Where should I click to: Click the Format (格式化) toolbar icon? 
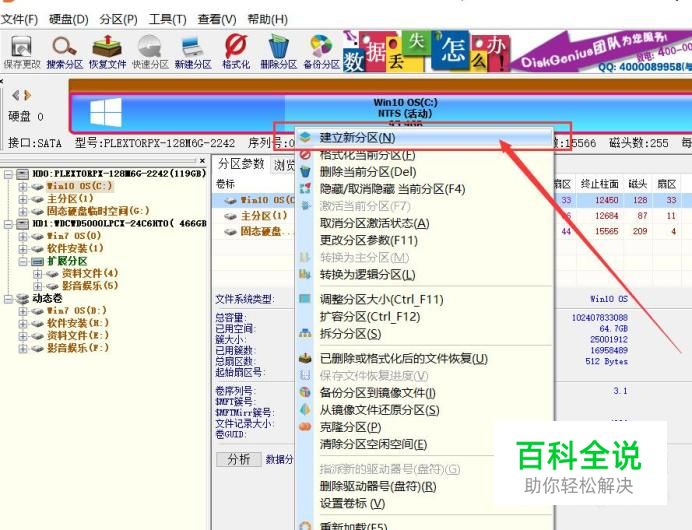pyautogui.click(x=236, y=52)
